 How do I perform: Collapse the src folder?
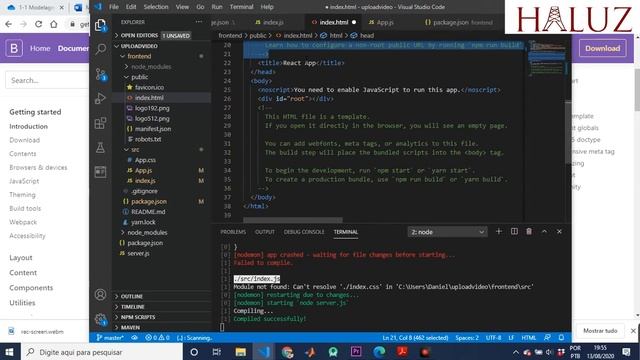click(x=135, y=149)
